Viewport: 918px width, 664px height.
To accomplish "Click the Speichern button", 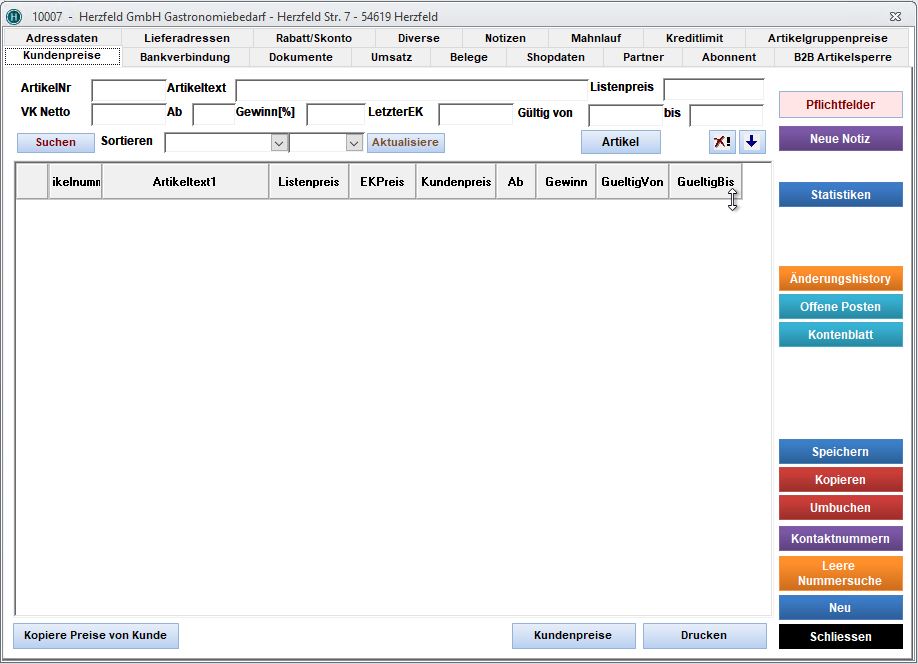I will [840, 452].
